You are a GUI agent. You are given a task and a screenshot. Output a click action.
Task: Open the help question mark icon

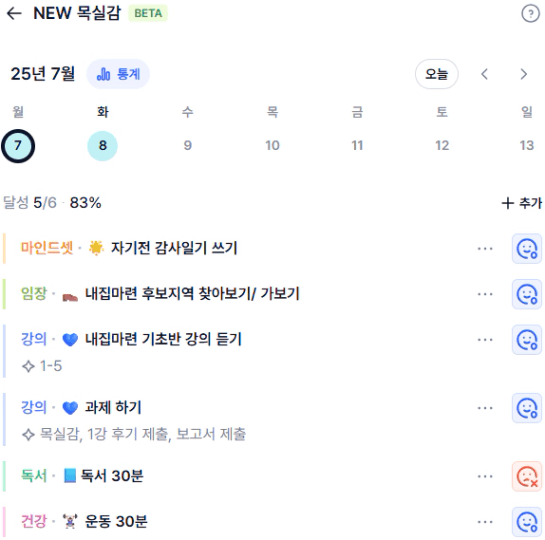(x=530, y=14)
